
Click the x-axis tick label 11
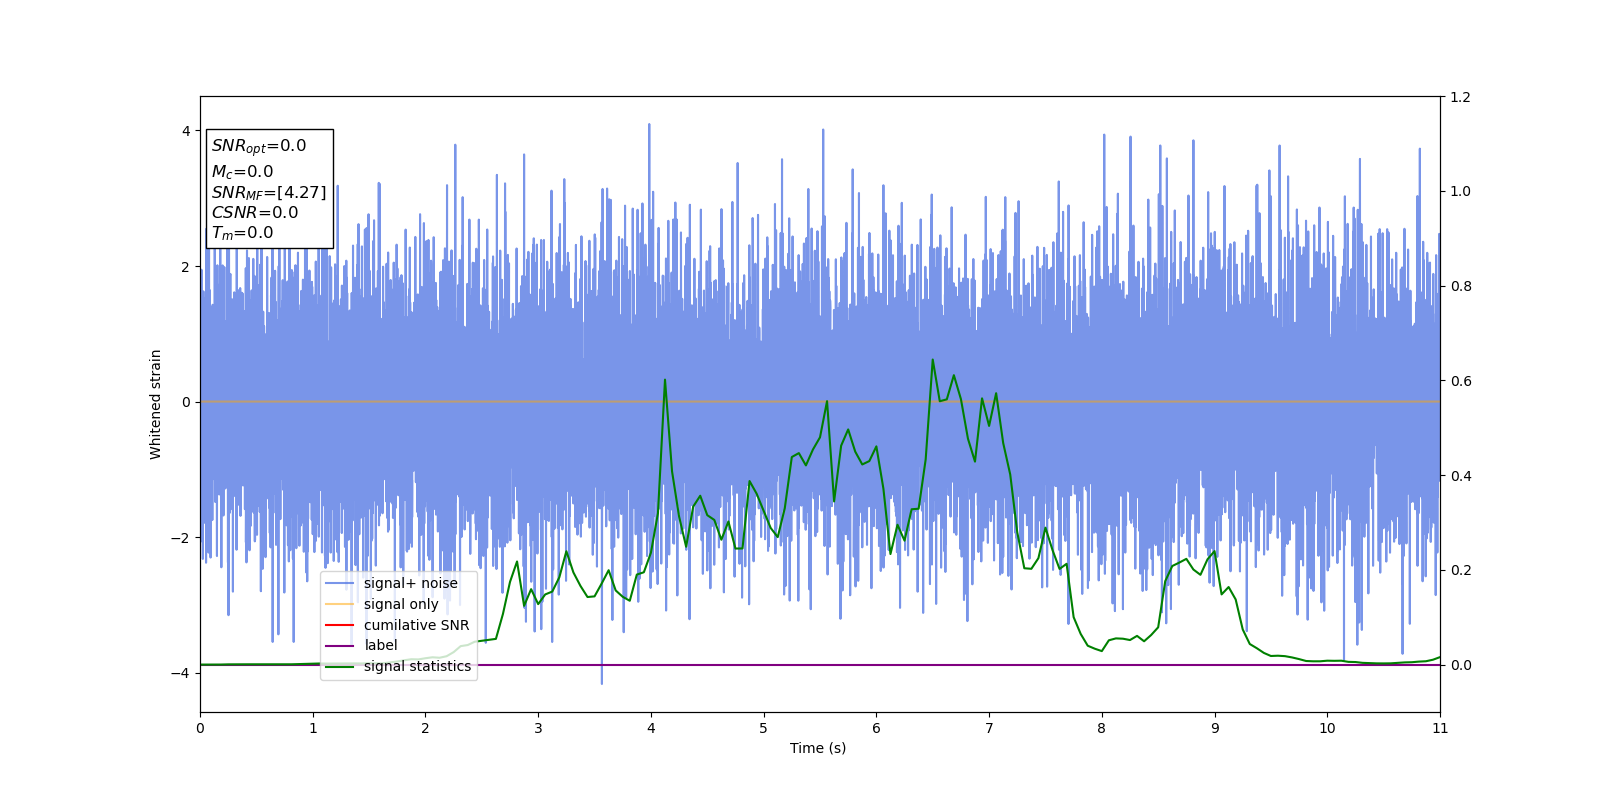1440,728
